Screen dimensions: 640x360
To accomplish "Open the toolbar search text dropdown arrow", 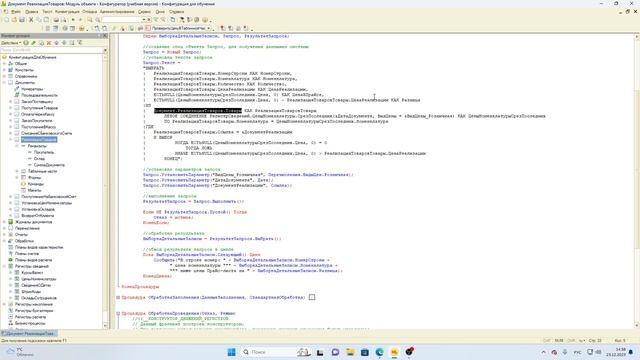I will coord(144,20).
